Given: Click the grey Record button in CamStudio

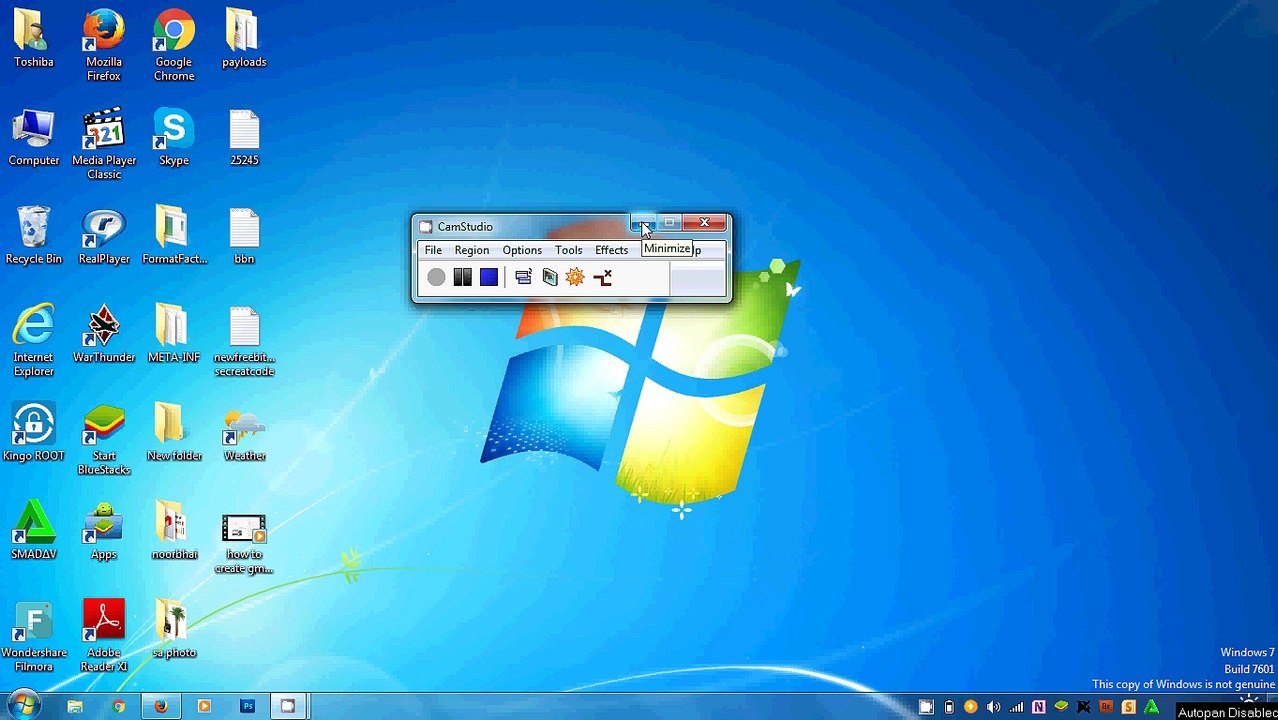Looking at the screenshot, I should (x=436, y=278).
